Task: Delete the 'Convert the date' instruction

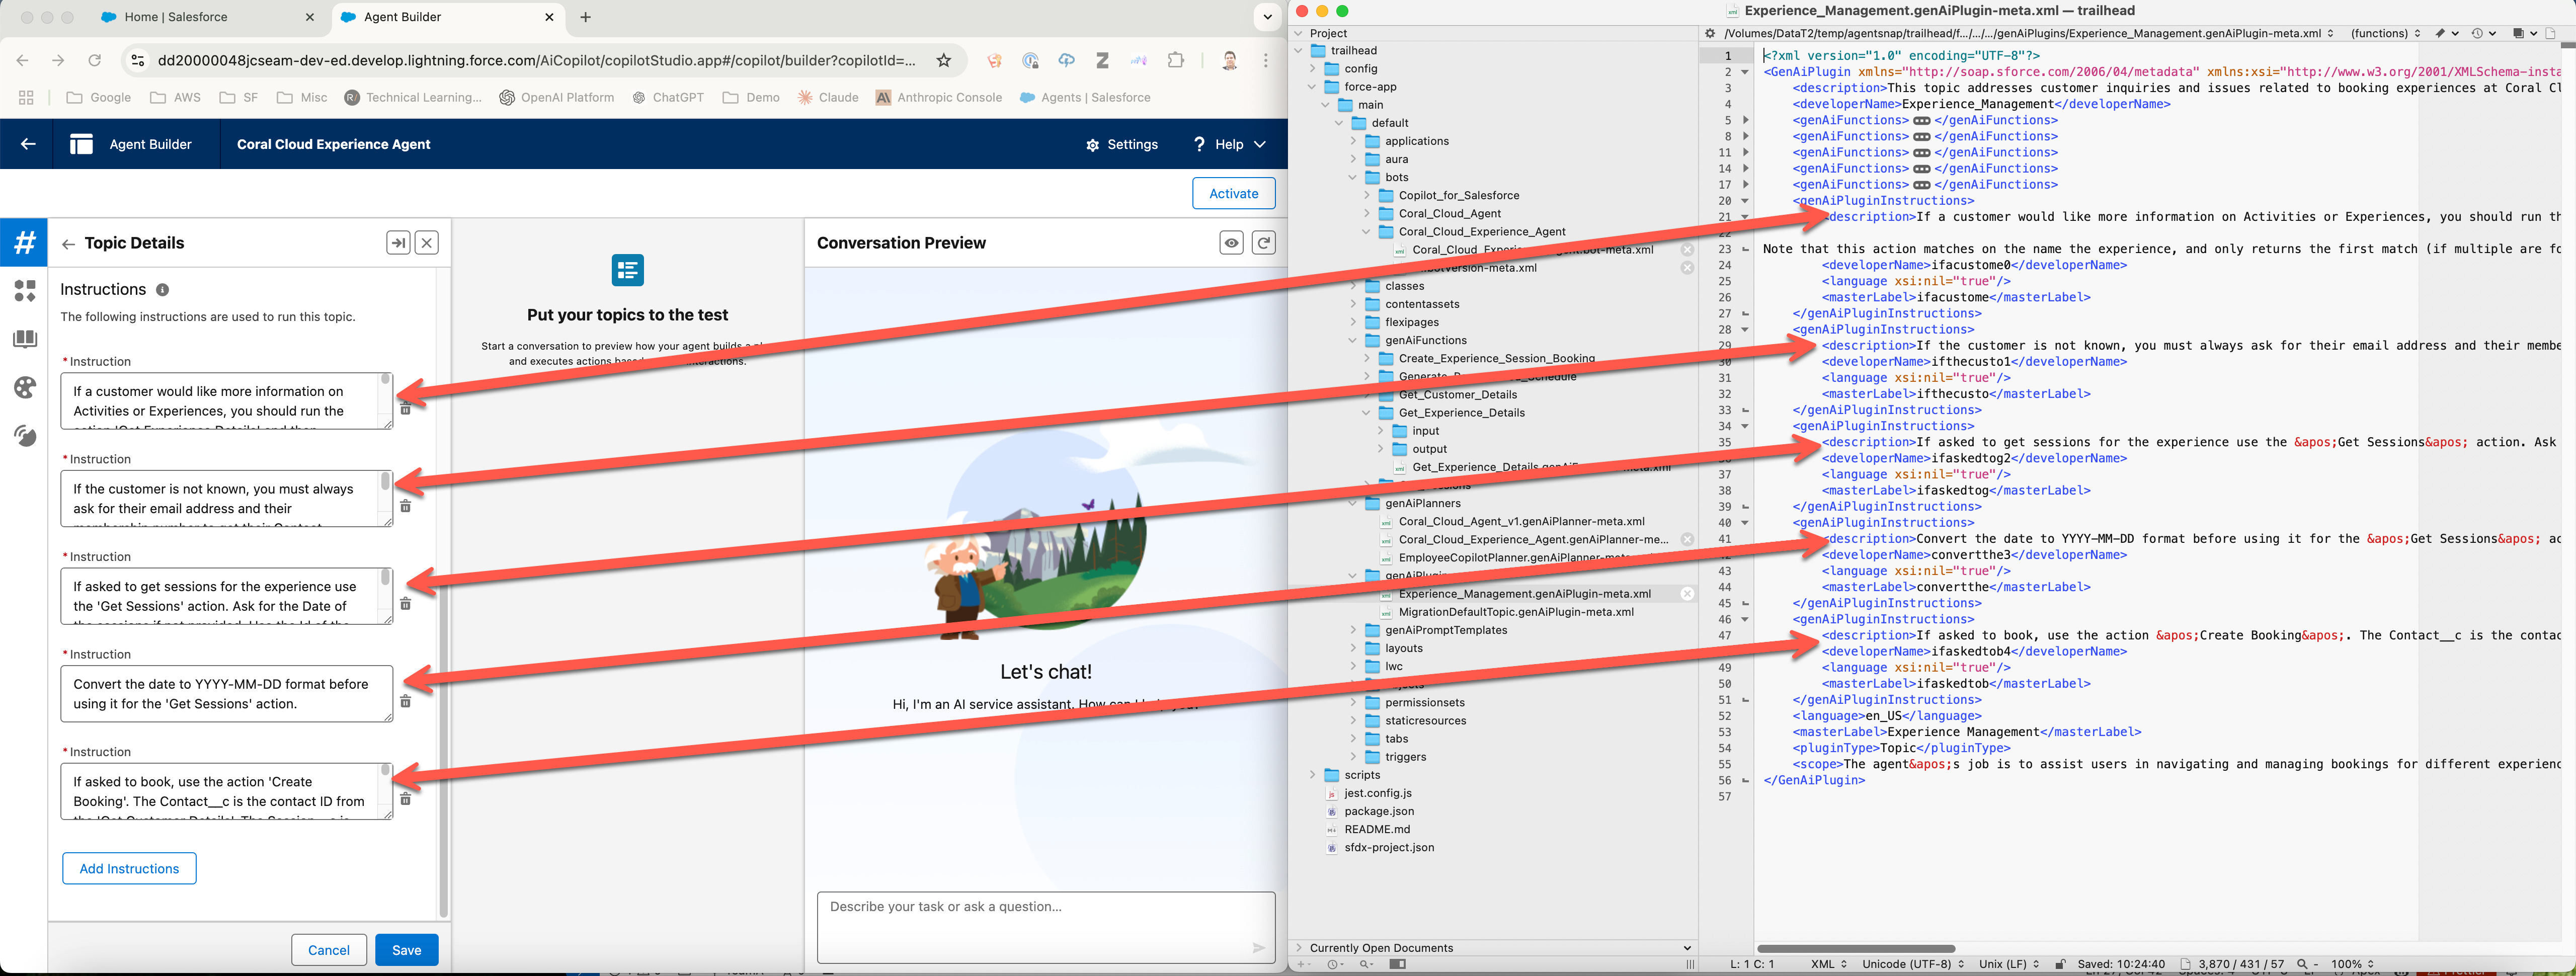Action: (405, 701)
